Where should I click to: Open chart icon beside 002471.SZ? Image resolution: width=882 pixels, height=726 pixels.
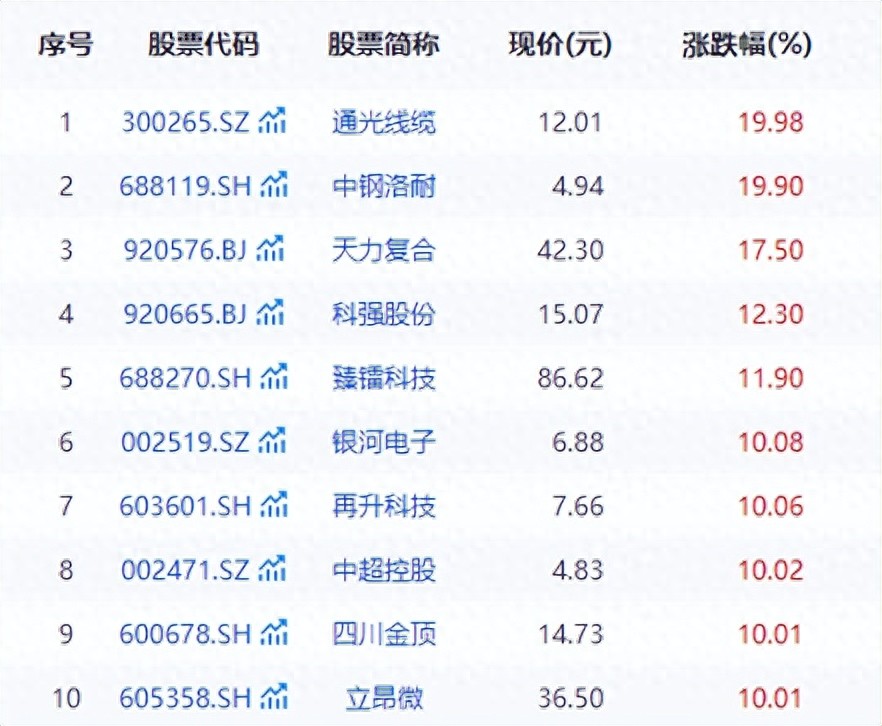272,569
